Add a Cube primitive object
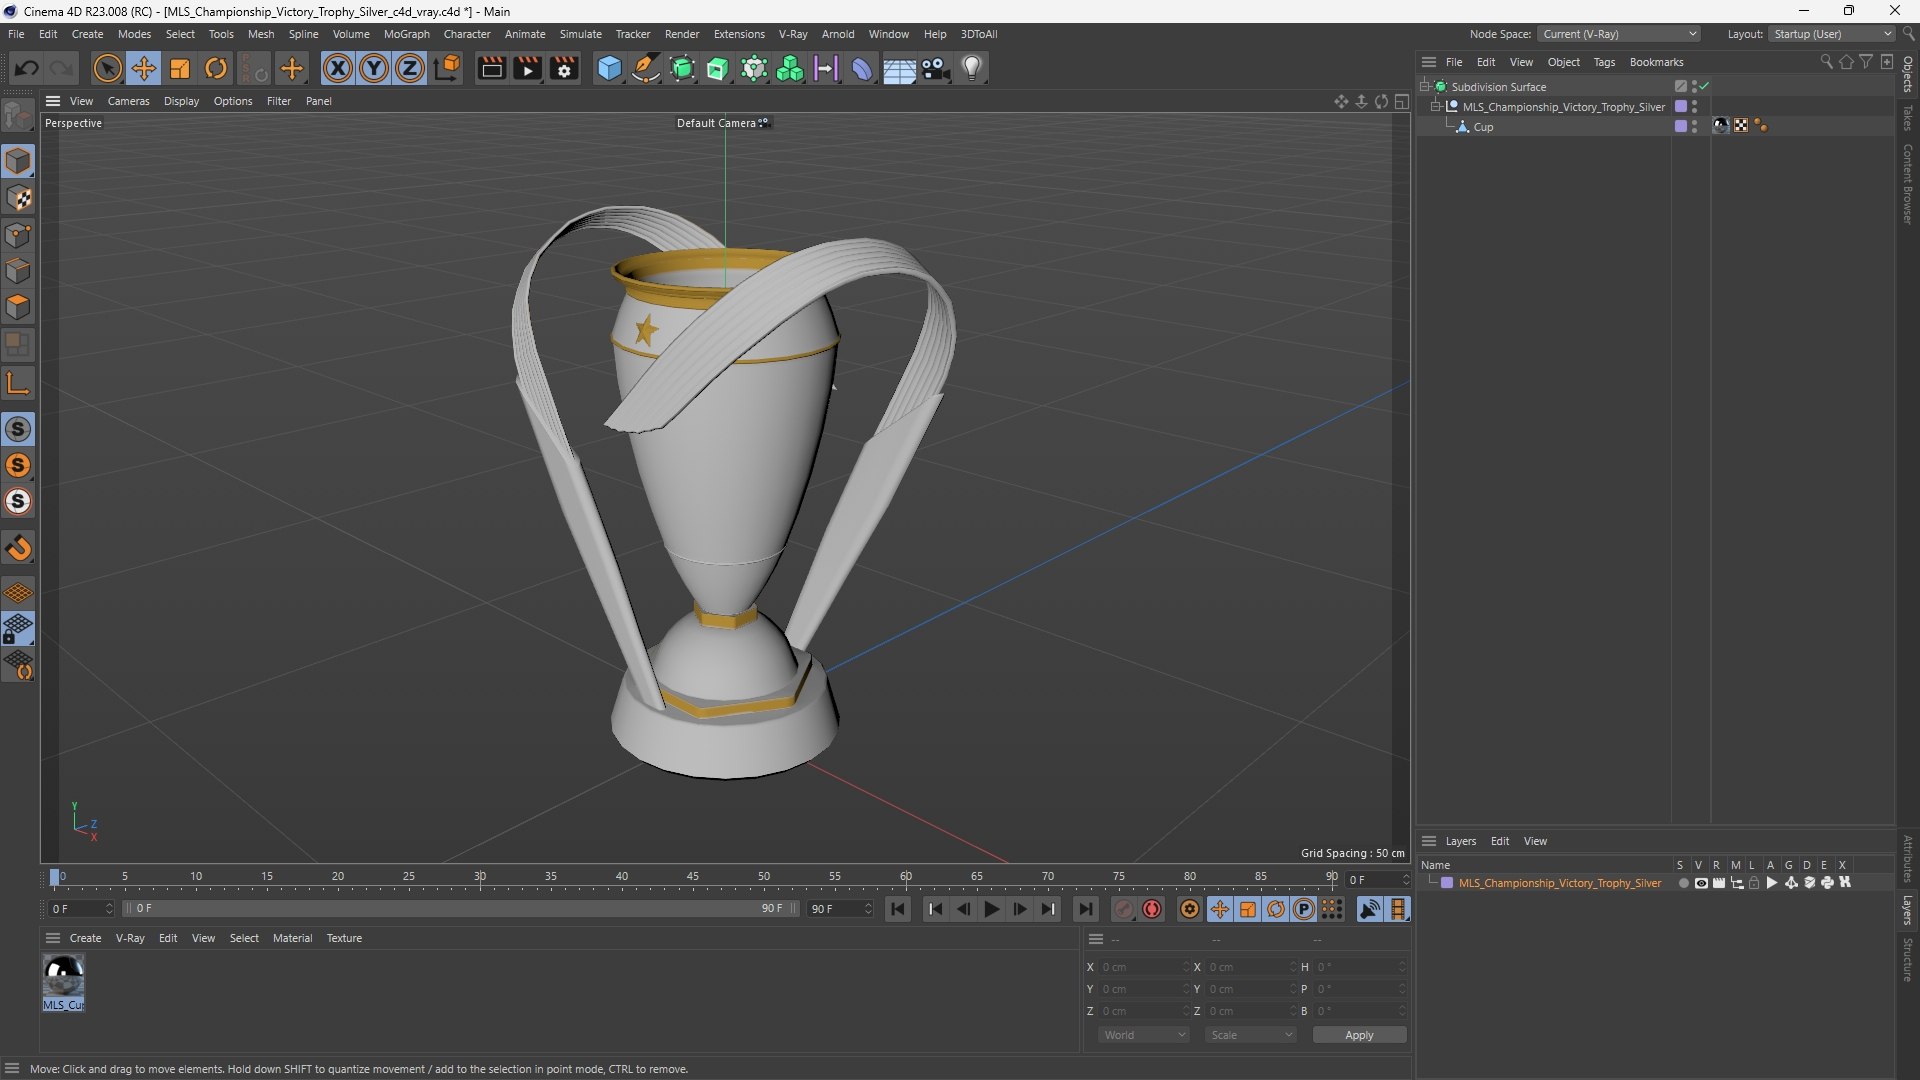 click(x=609, y=68)
